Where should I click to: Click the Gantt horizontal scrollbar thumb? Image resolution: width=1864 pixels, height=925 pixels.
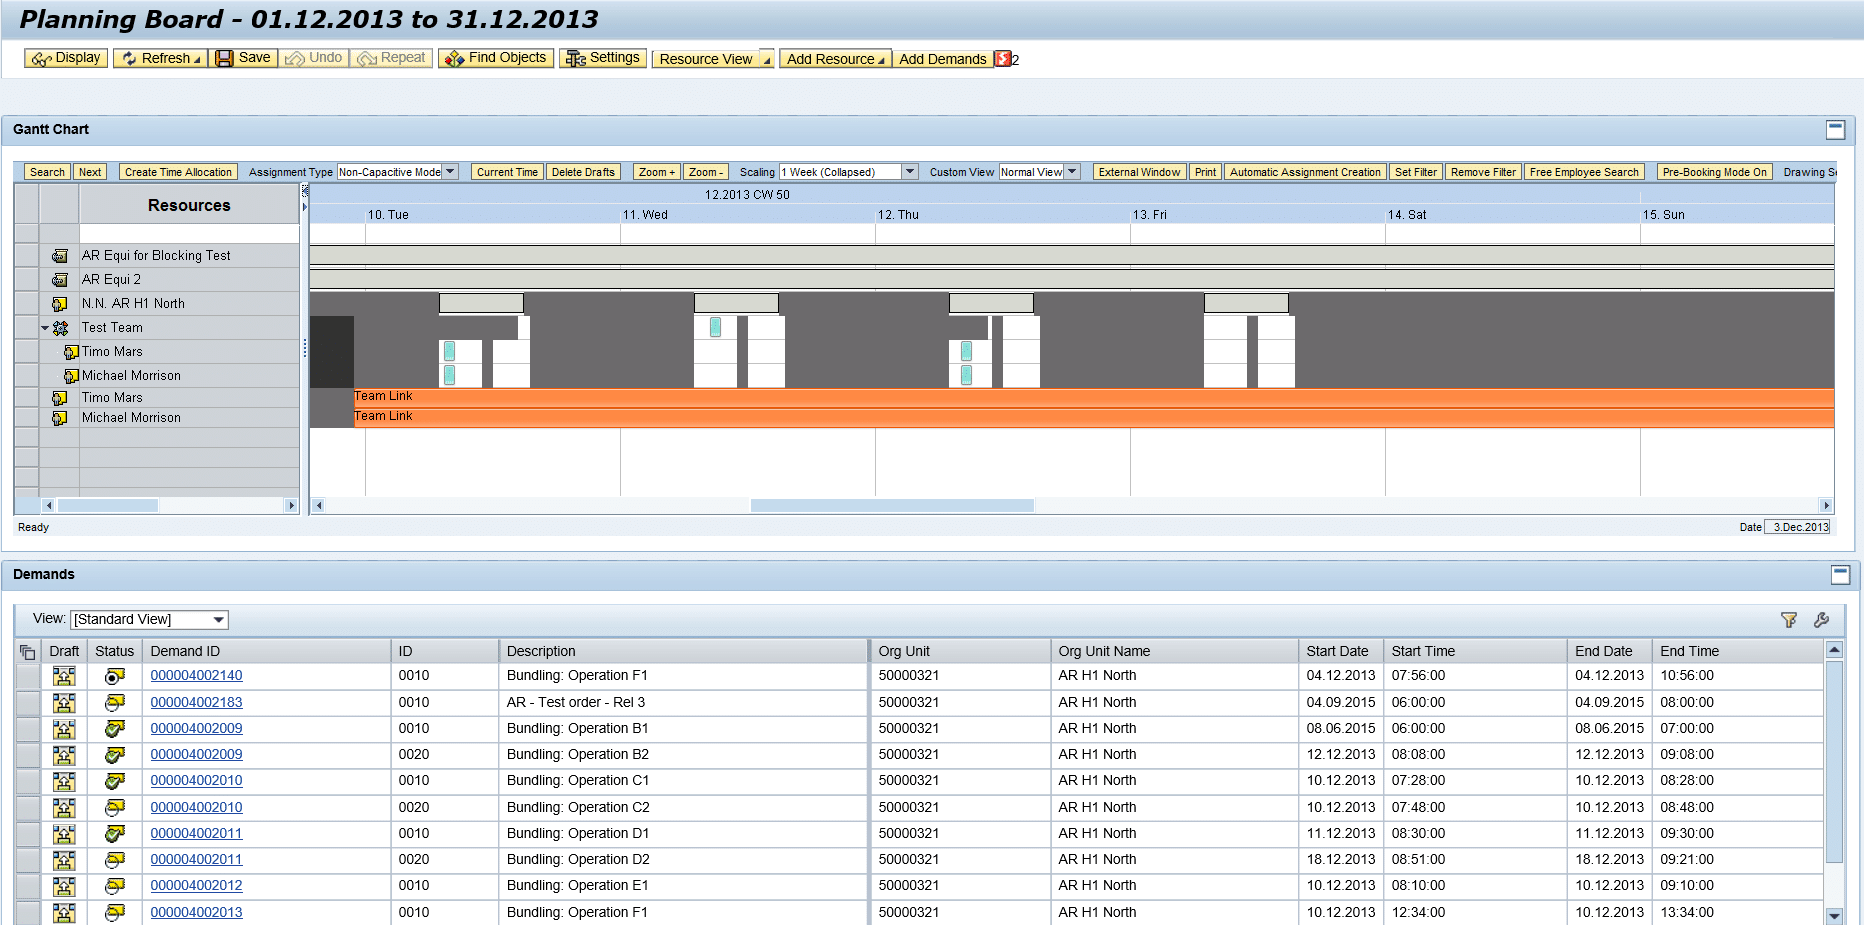point(892,506)
